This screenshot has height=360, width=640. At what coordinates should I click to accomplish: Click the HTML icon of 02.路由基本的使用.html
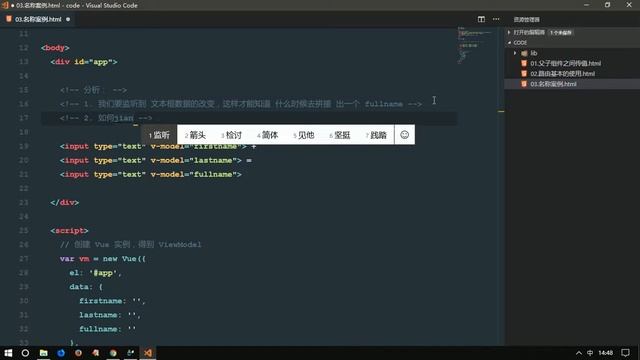click(x=524, y=73)
